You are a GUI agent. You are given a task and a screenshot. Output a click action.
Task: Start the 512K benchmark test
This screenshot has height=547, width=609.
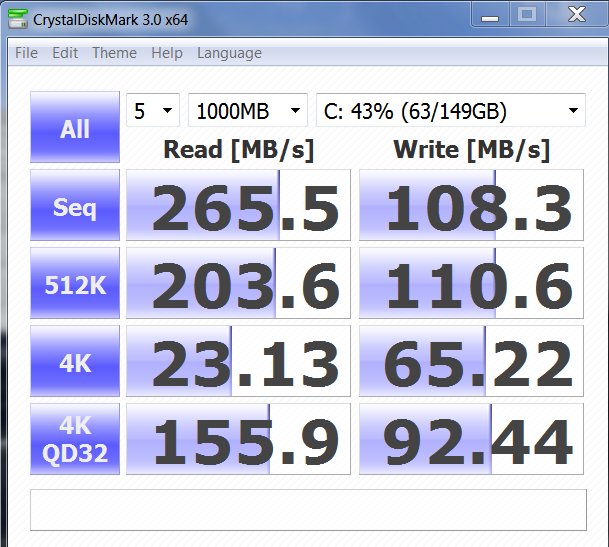[x=75, y=283]
